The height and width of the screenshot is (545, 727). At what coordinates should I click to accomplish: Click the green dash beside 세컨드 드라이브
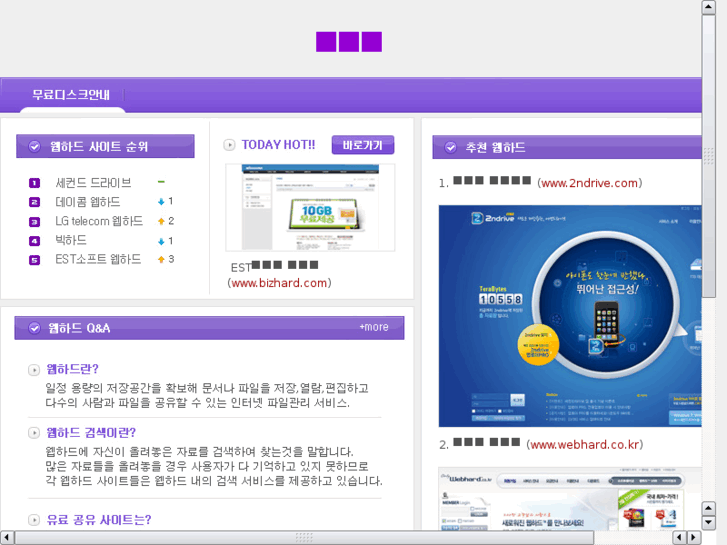pos(161,182)
